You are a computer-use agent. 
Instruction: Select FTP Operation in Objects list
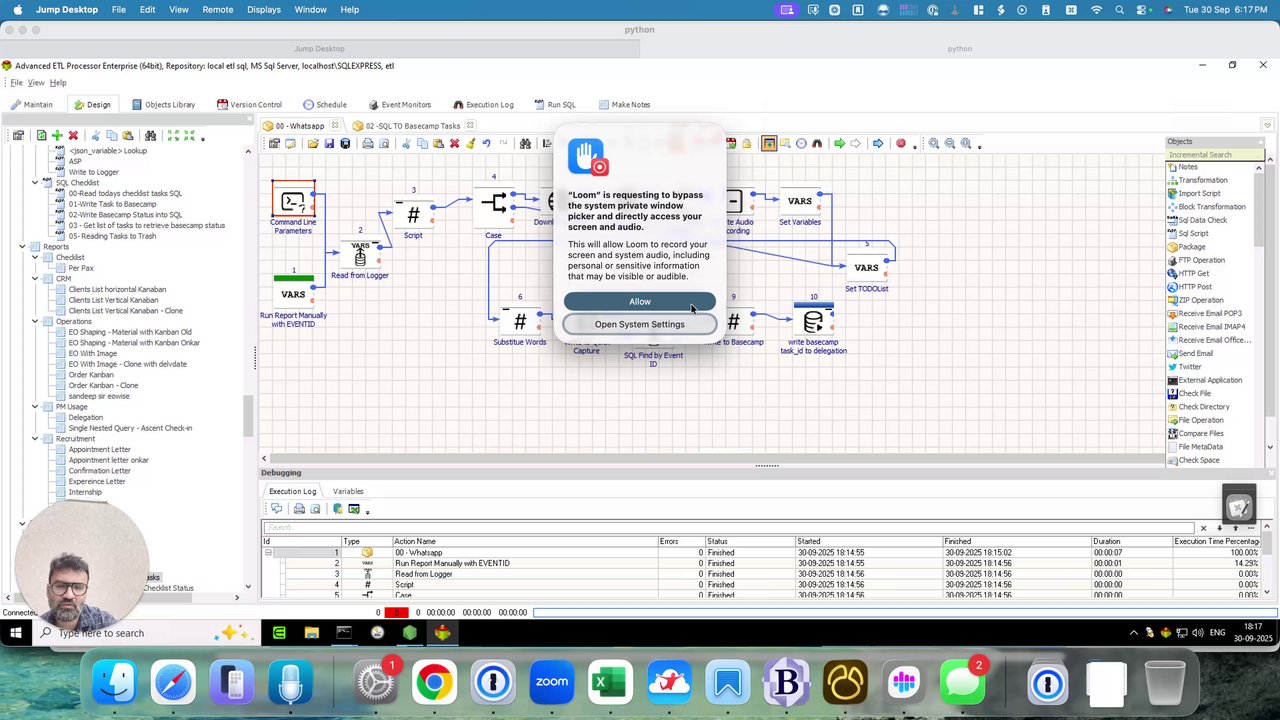(x=1201, y=260)
